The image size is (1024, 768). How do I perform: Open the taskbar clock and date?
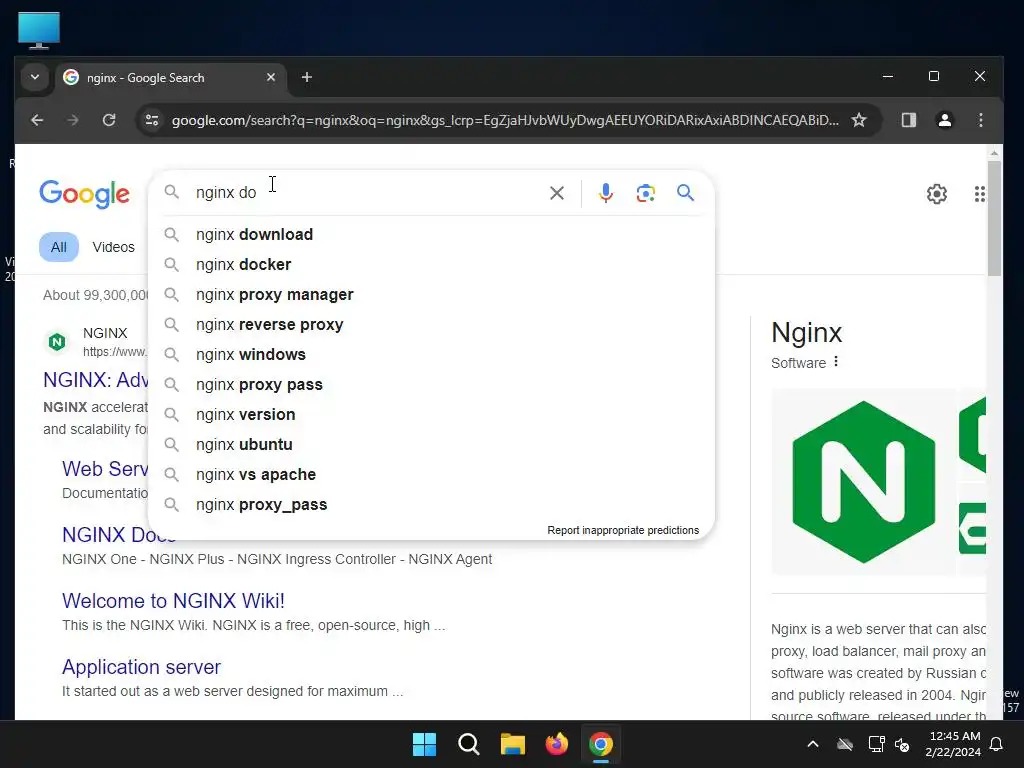point(953,744)
